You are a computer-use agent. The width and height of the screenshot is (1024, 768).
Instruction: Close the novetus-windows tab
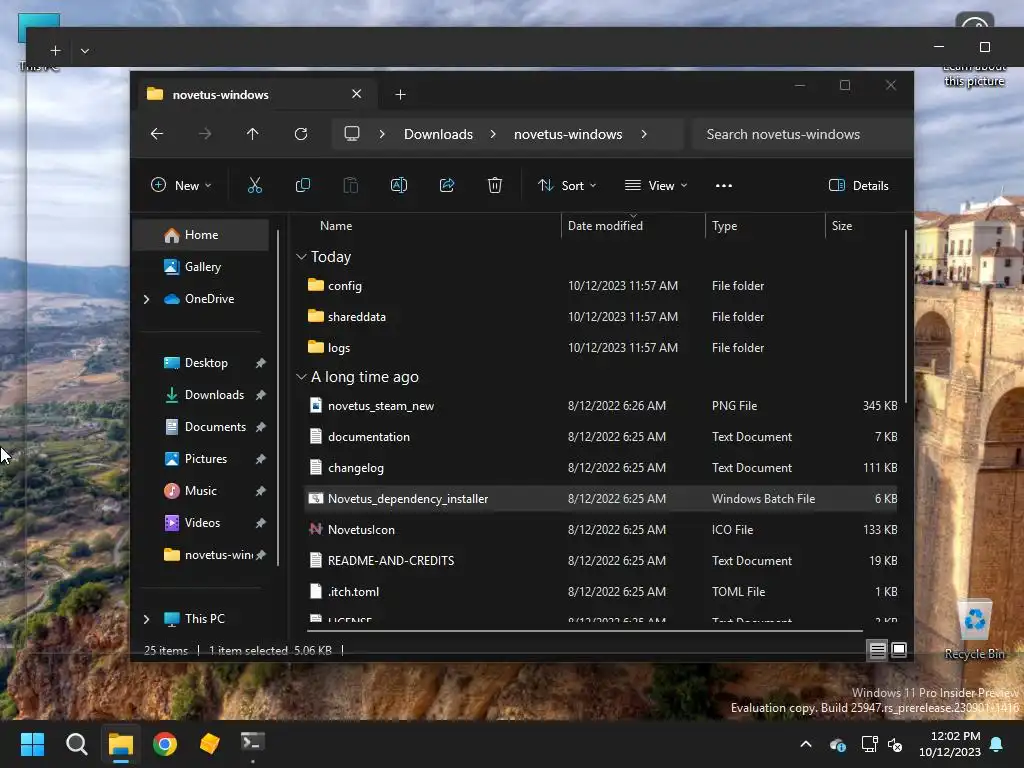tap(357, 94)
